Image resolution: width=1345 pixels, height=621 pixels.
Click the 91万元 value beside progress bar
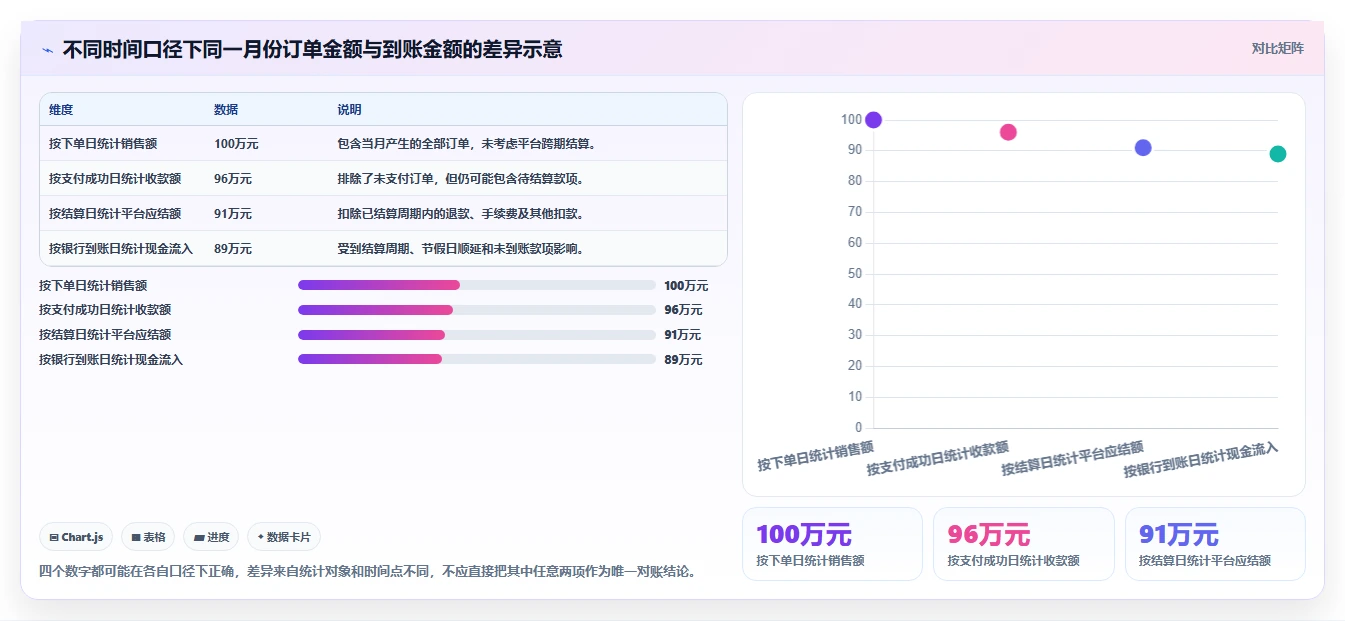[x=683, y=335]
